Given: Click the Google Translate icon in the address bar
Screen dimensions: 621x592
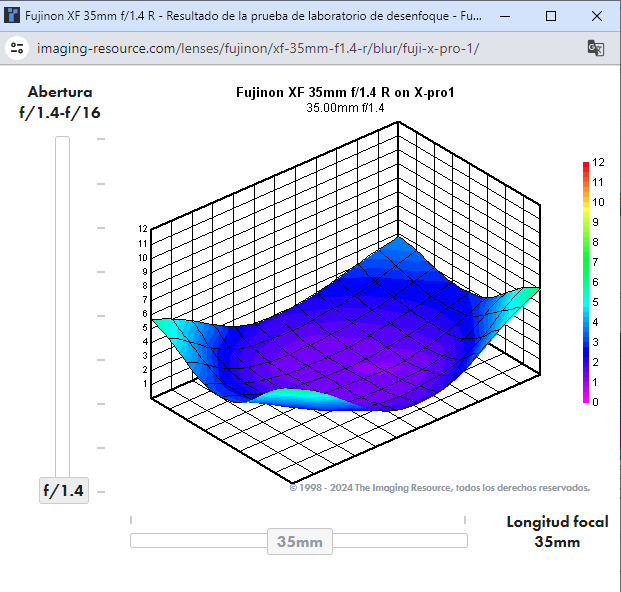Looking at the screenshot, I should pos(596,48).
